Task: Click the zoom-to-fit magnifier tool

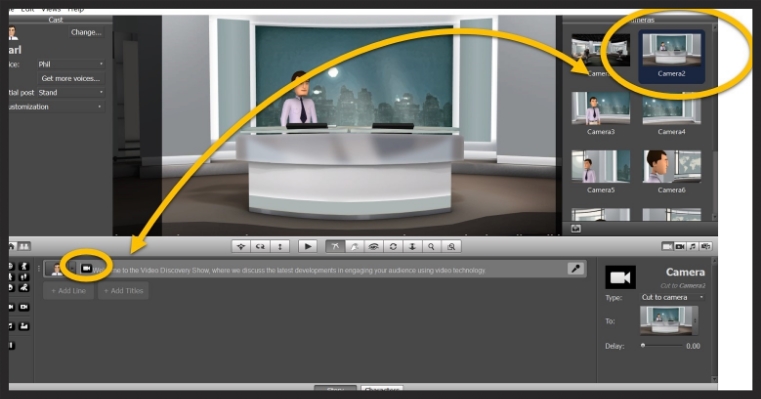Action: pos(451,247)
